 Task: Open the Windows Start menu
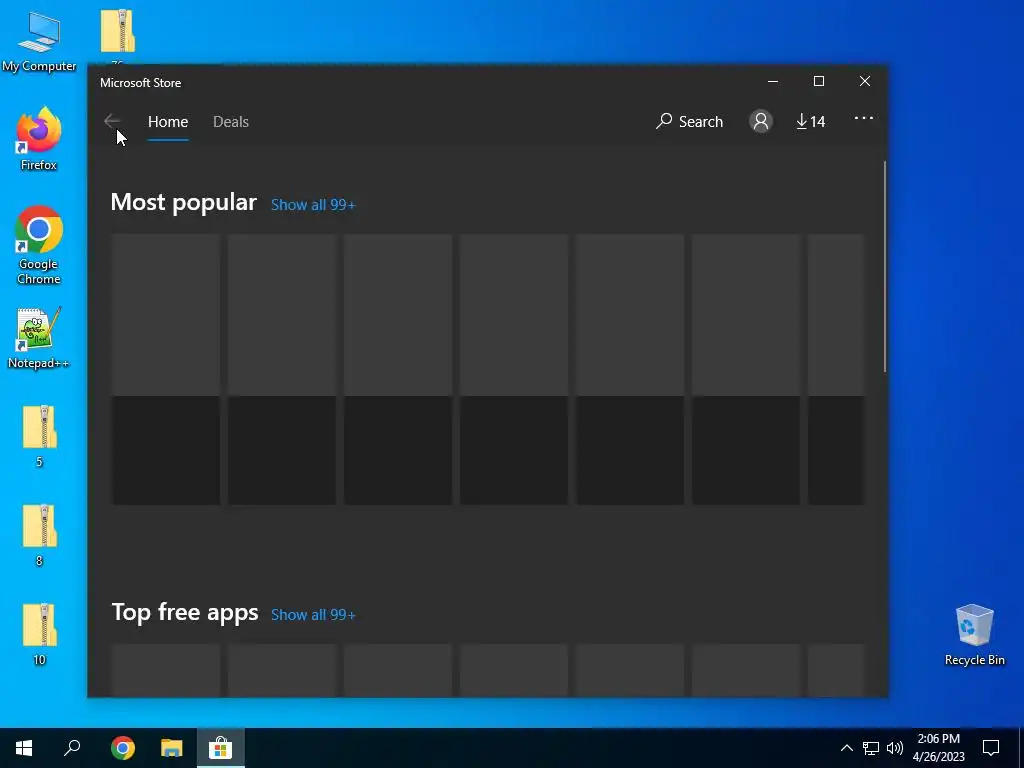(24, 748)
